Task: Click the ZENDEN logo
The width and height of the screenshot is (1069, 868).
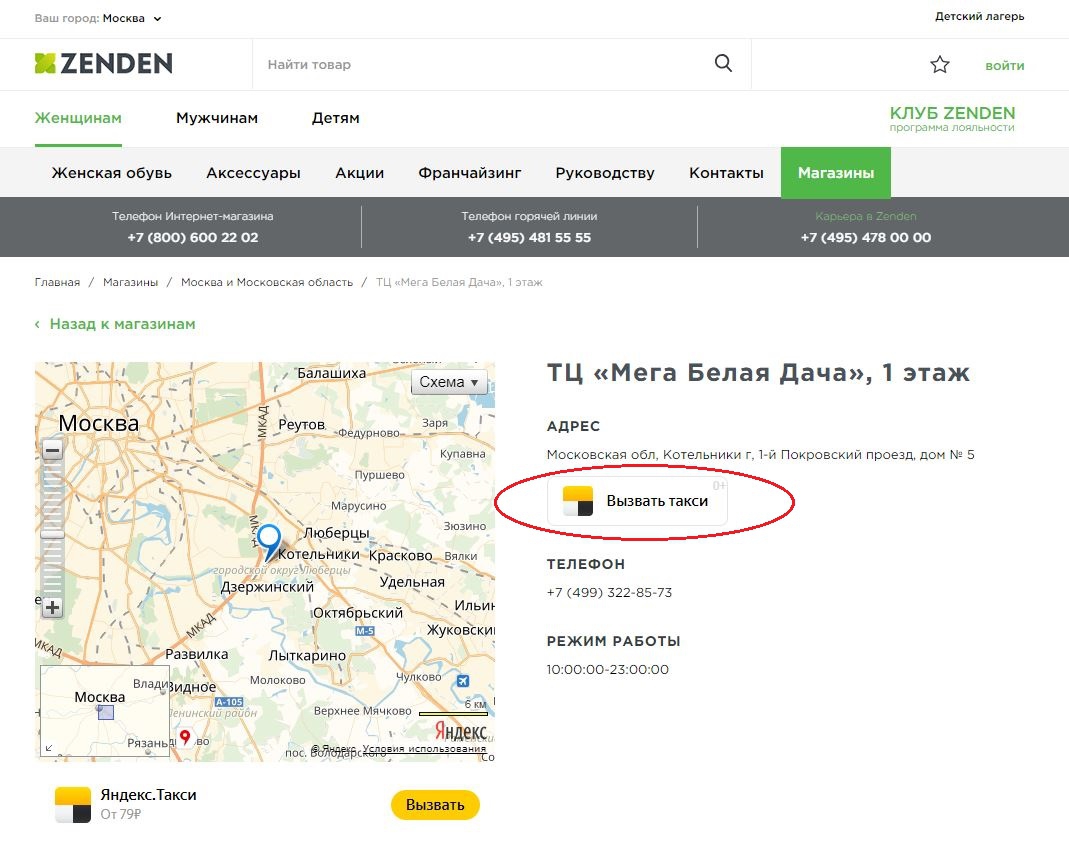Action: (104, 63)
